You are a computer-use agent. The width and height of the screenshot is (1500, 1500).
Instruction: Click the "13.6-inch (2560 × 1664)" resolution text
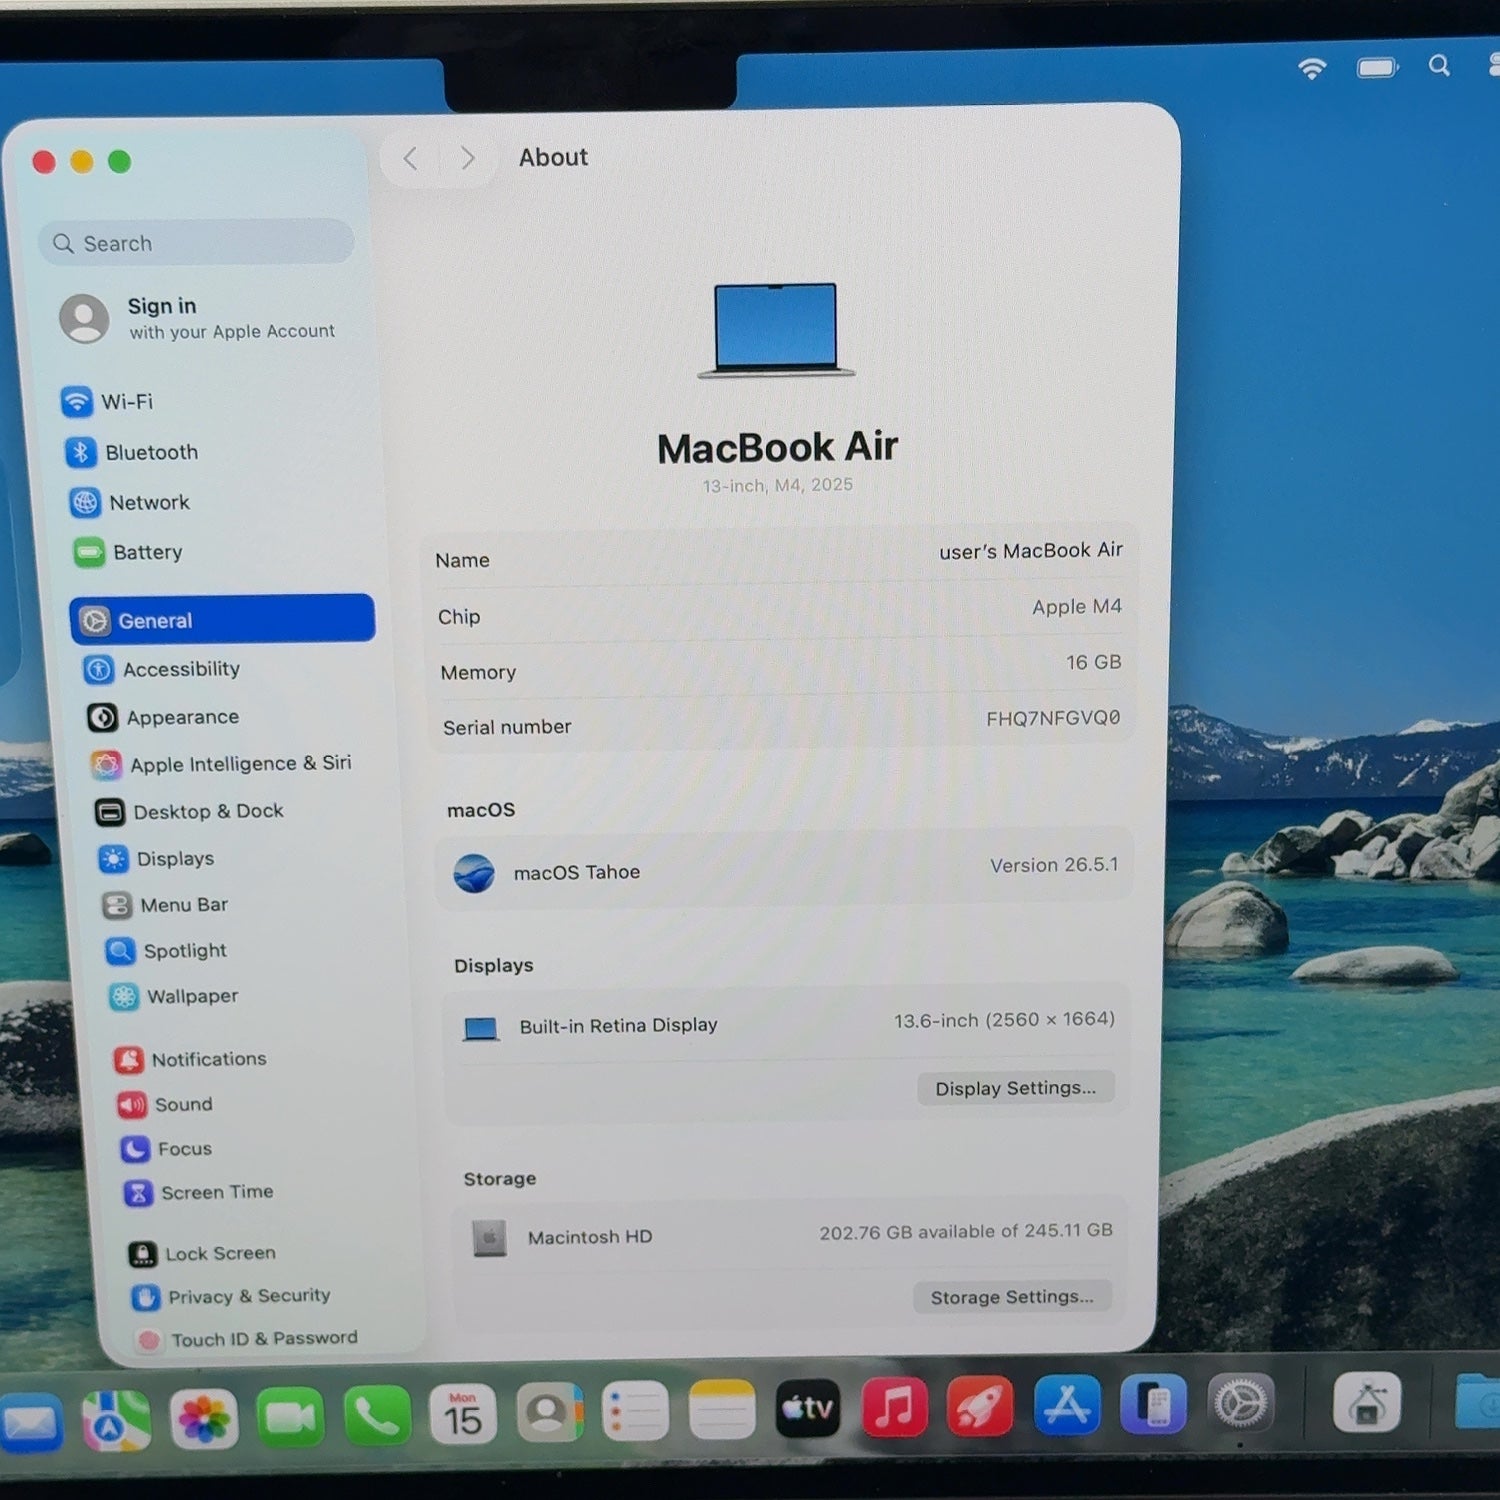[x=1004, y=1020]
